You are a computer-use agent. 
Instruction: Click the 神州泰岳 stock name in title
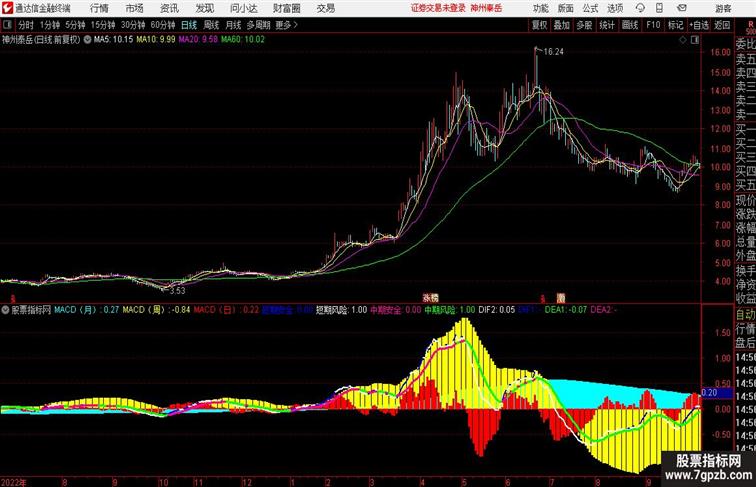486,8
